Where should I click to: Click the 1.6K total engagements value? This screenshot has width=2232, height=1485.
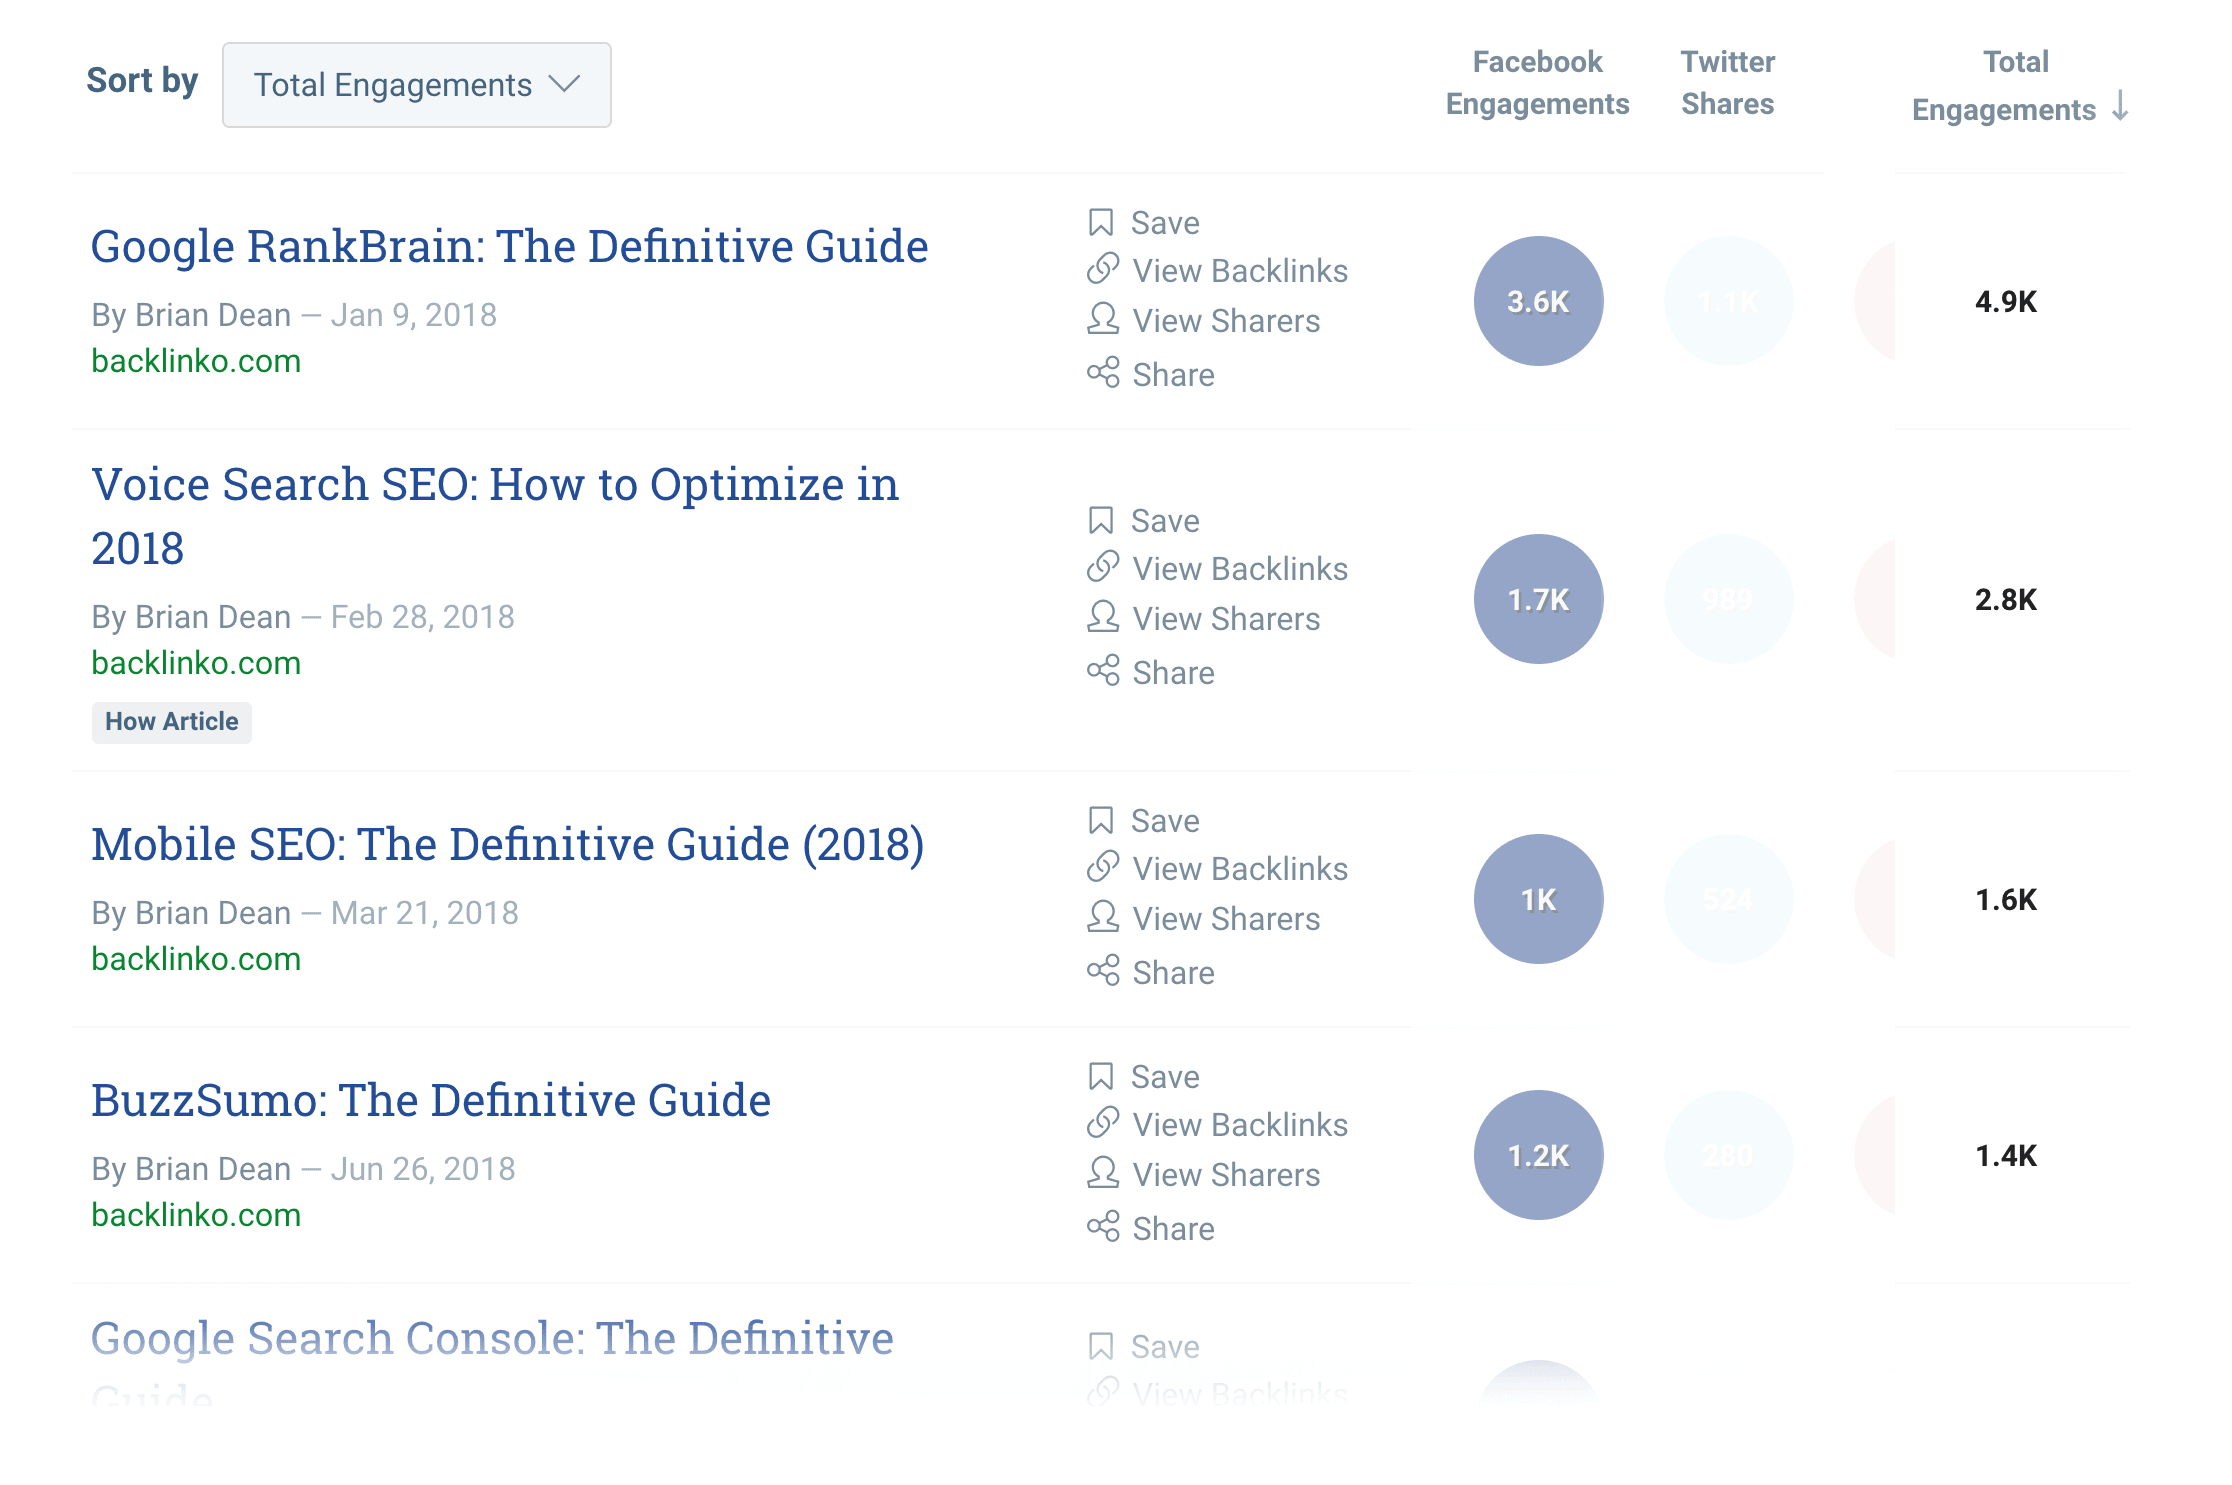pos(2006,899)
